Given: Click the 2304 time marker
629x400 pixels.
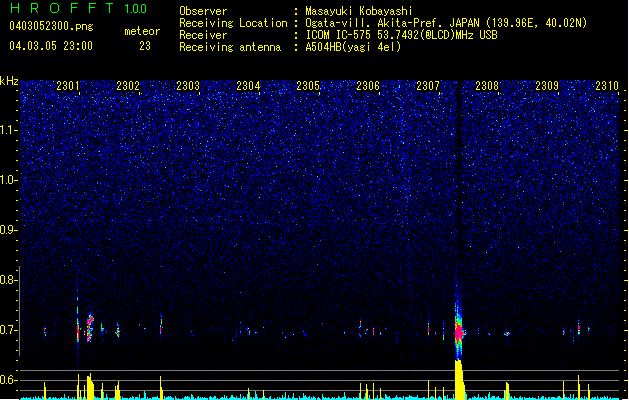Looking at the screenshot, I should tap(248, 86).
